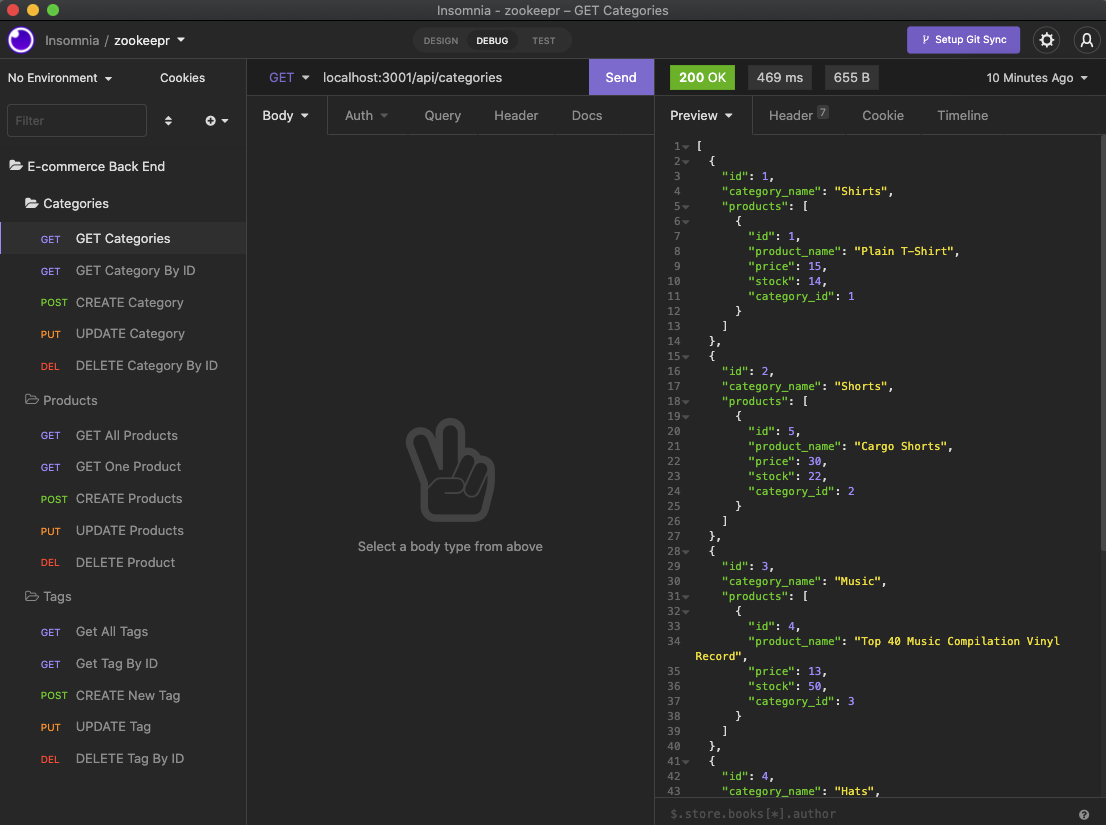This screenshot has width=1106, height=825.
Task: Click the E-commerce Back End folder icon
Action: point(18,166)
